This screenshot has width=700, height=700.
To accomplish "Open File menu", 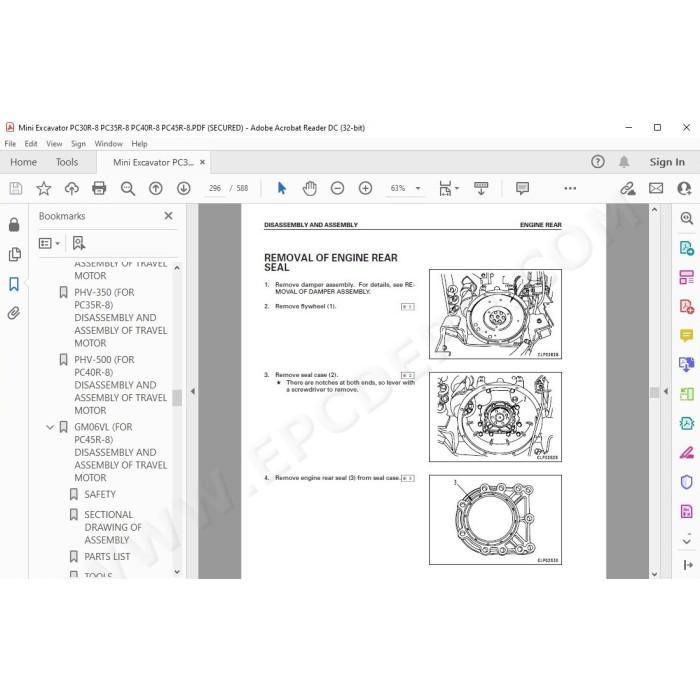I will 10,144.
